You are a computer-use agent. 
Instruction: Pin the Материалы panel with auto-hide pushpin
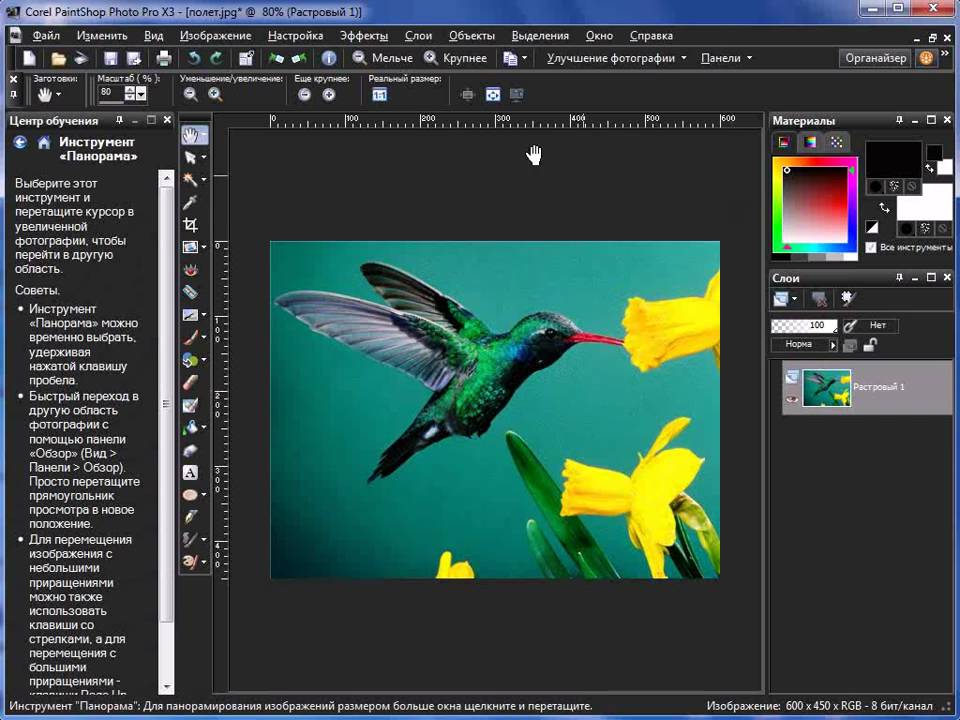(899, 120)
